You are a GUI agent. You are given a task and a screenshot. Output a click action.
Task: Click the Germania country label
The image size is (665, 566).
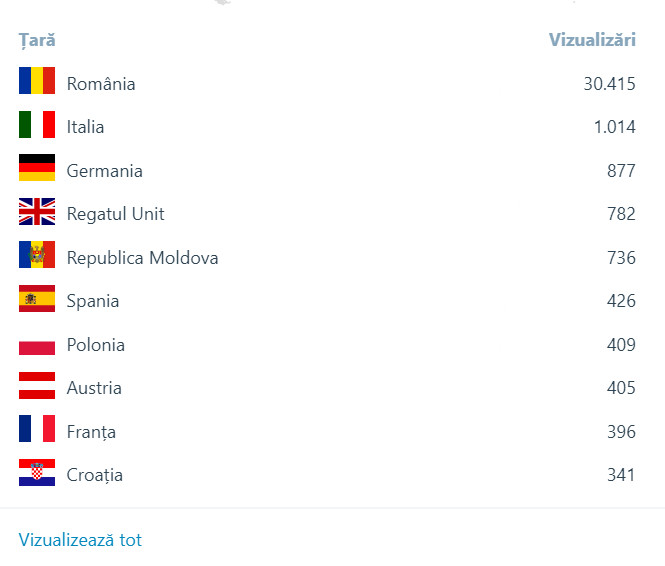pos(105,171)
